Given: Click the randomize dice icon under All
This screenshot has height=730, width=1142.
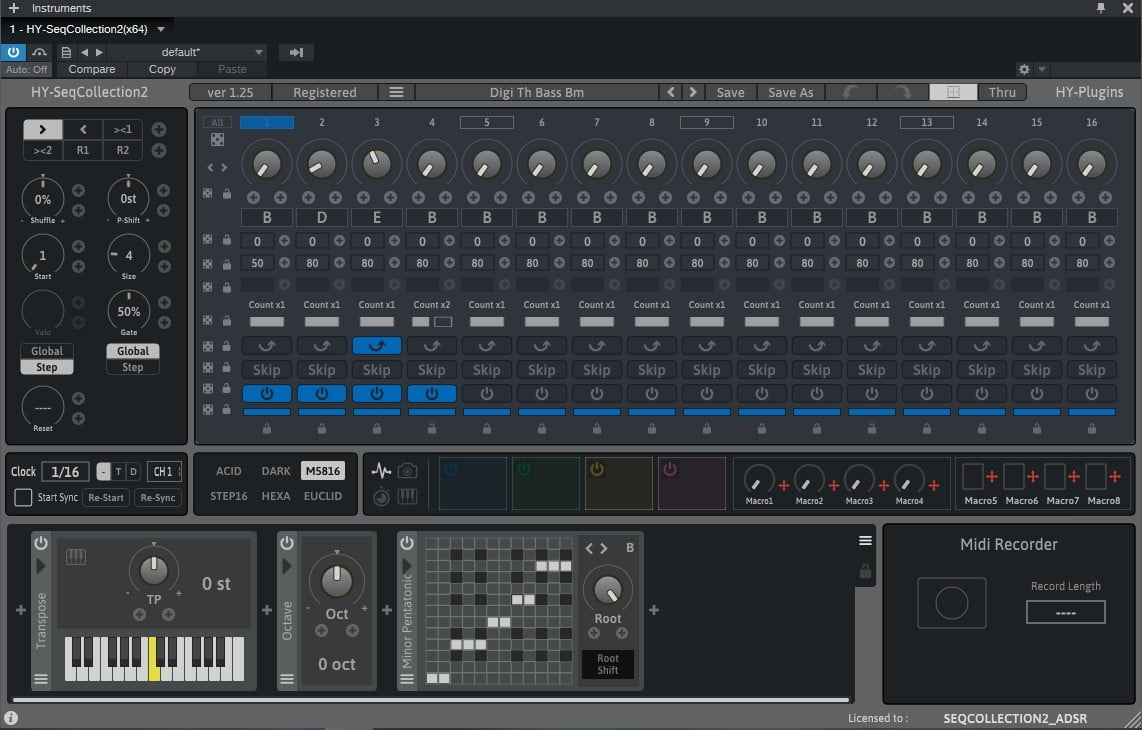Looking at the screenshot, I should click(x=217, y=139).
